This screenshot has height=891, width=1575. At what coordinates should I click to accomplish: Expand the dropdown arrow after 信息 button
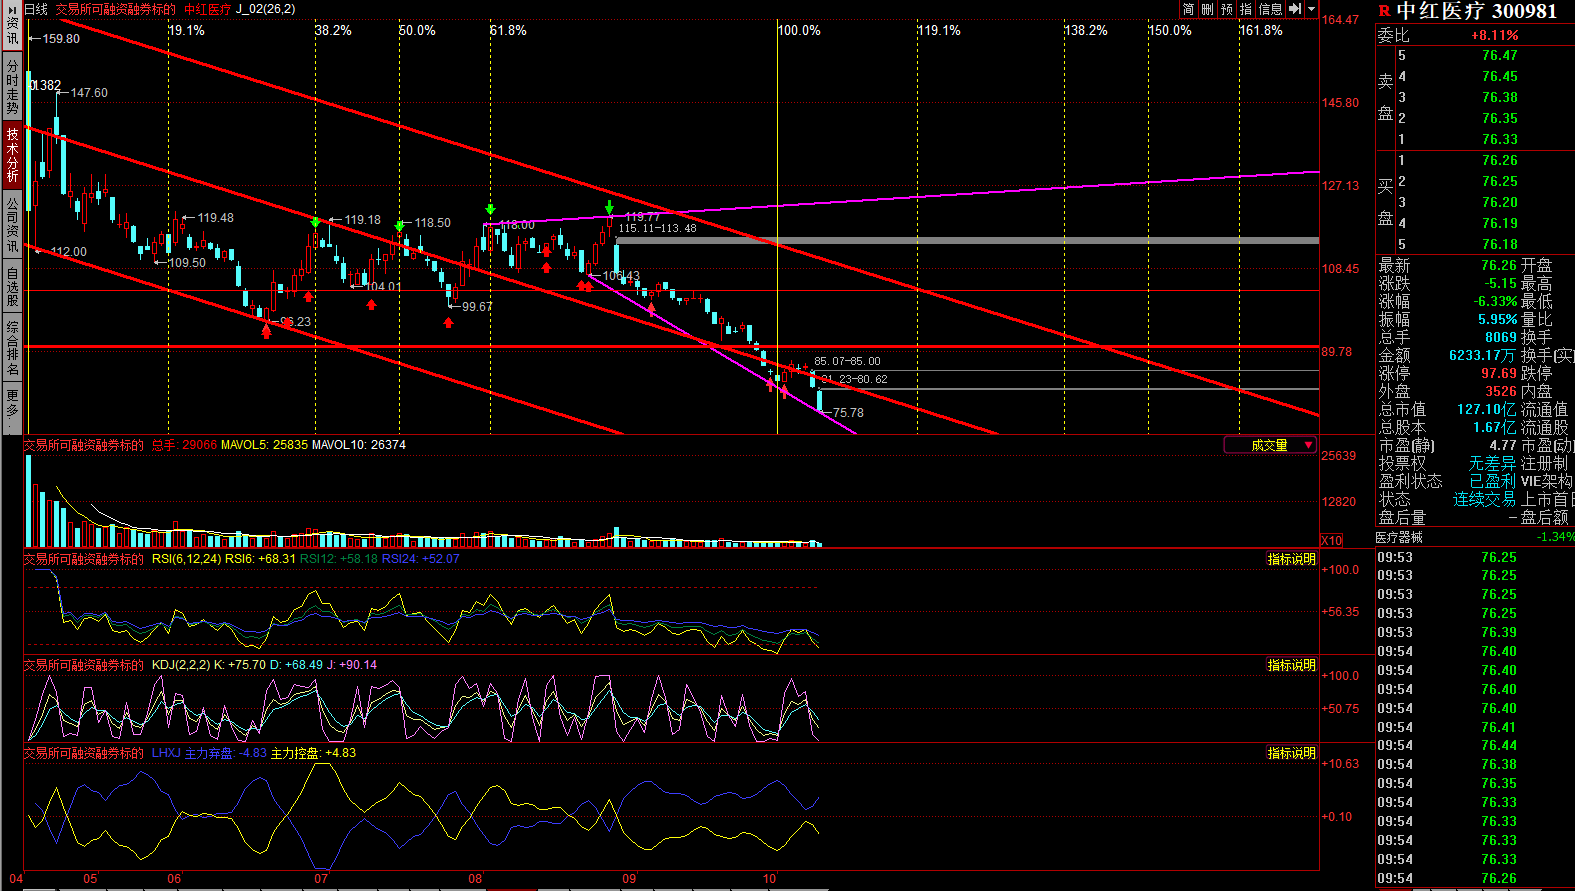(1311, 9)
